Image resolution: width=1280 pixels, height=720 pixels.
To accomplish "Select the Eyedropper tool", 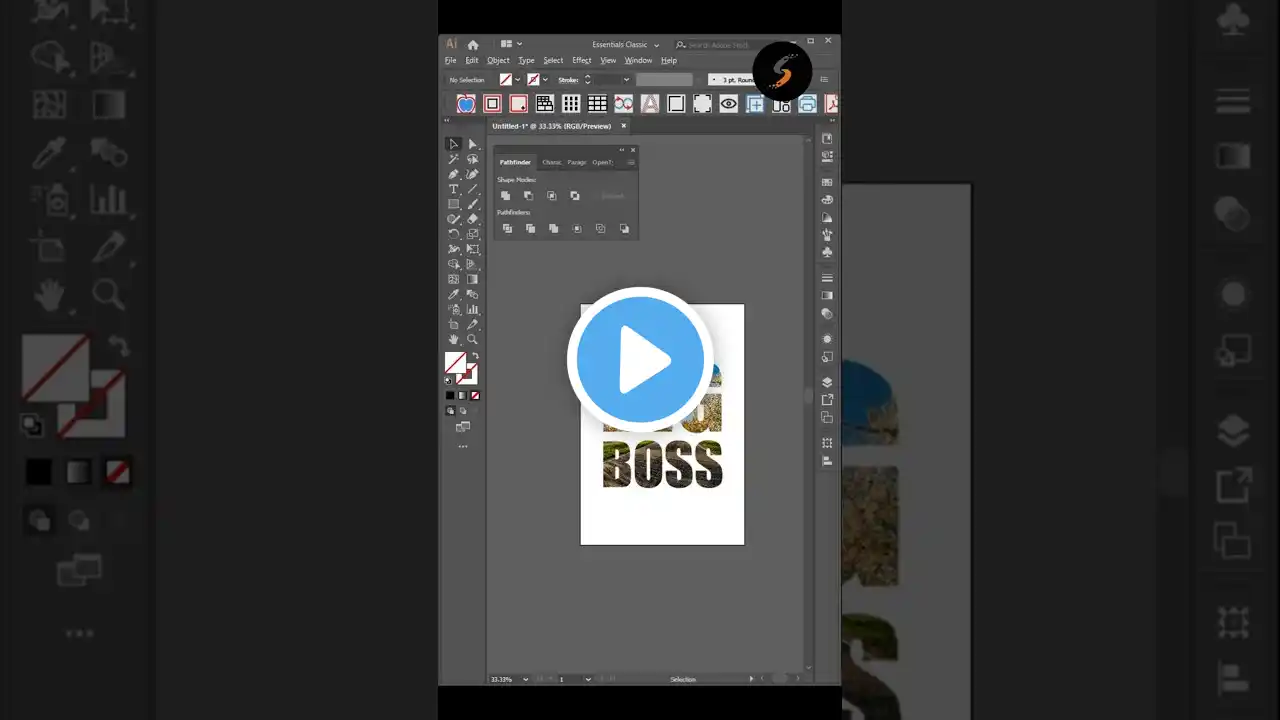I will click(453, 295).
